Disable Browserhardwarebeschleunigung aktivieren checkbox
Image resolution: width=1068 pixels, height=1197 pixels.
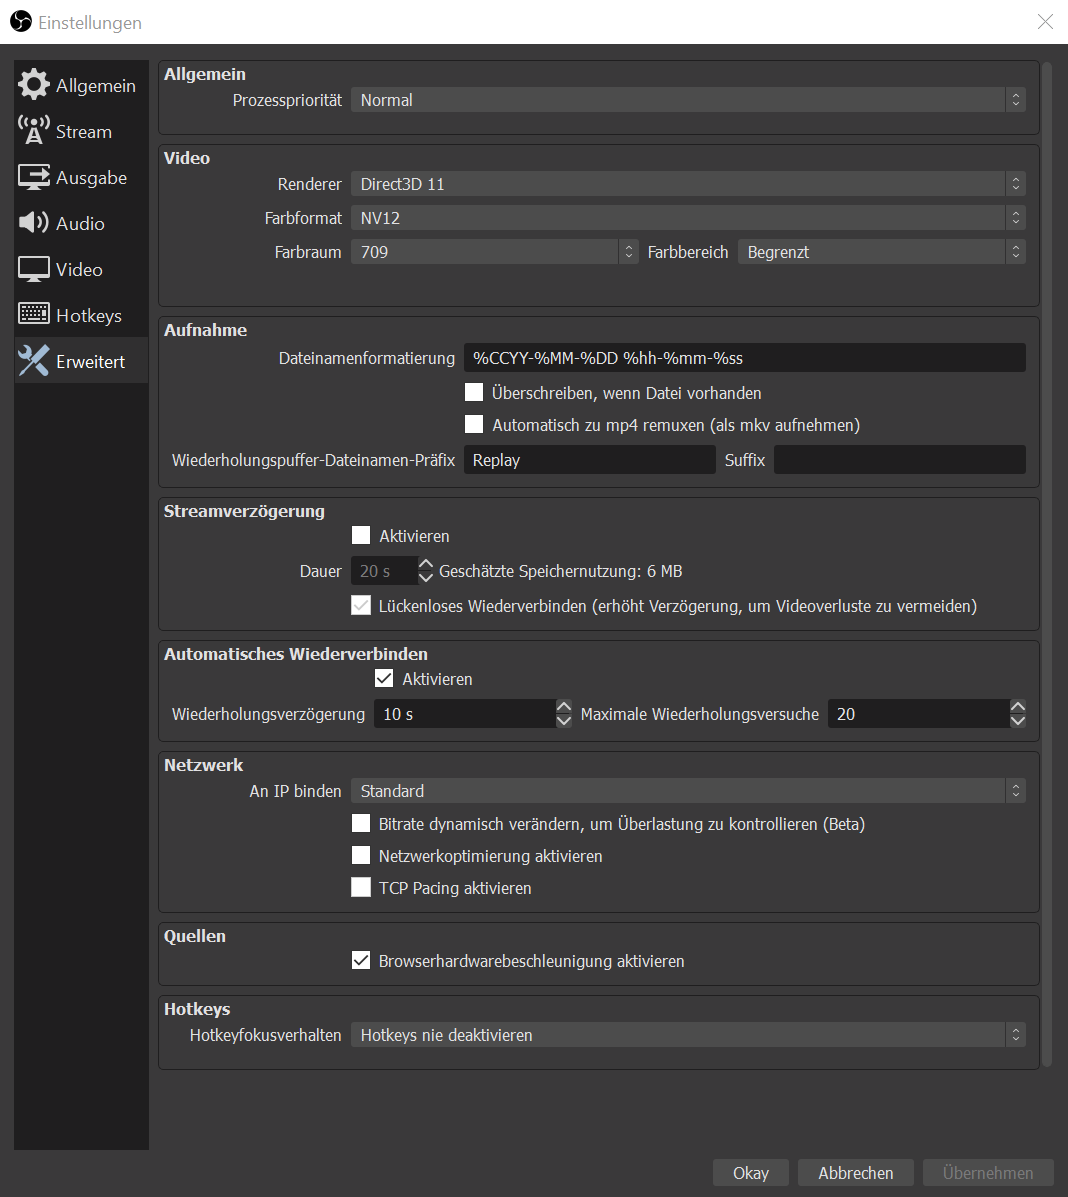[x=361, y=961]
